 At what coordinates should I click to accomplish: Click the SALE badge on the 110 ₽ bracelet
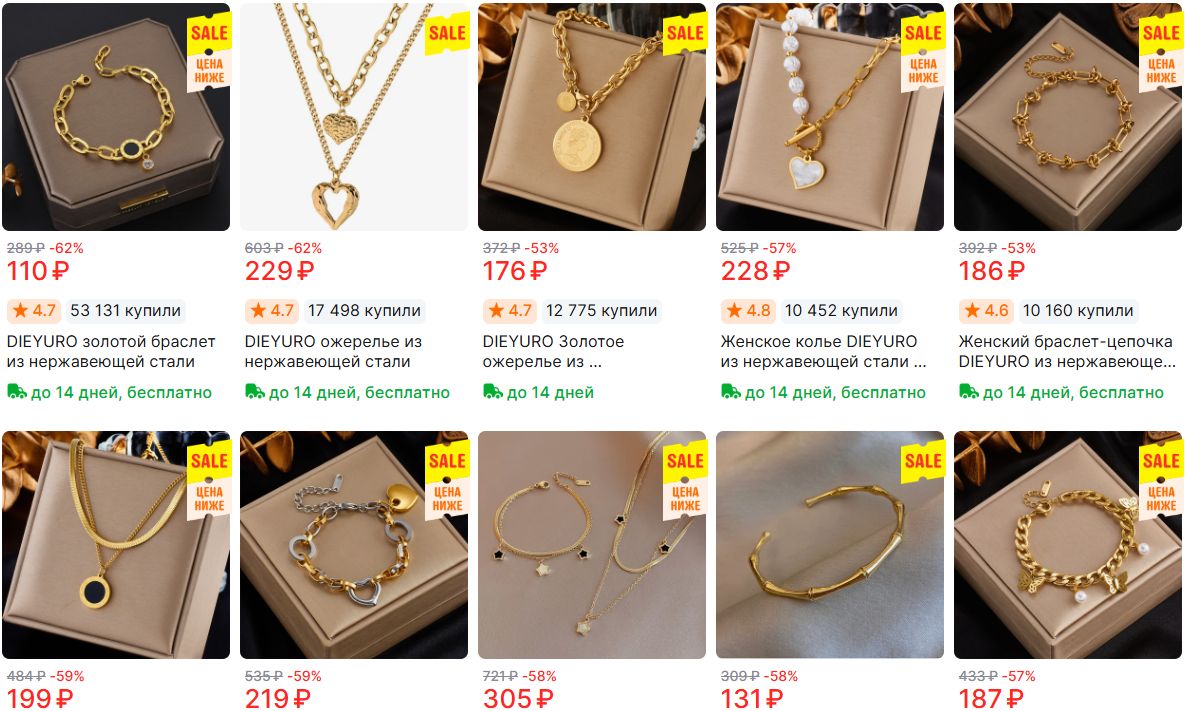[x=209, y=33]
